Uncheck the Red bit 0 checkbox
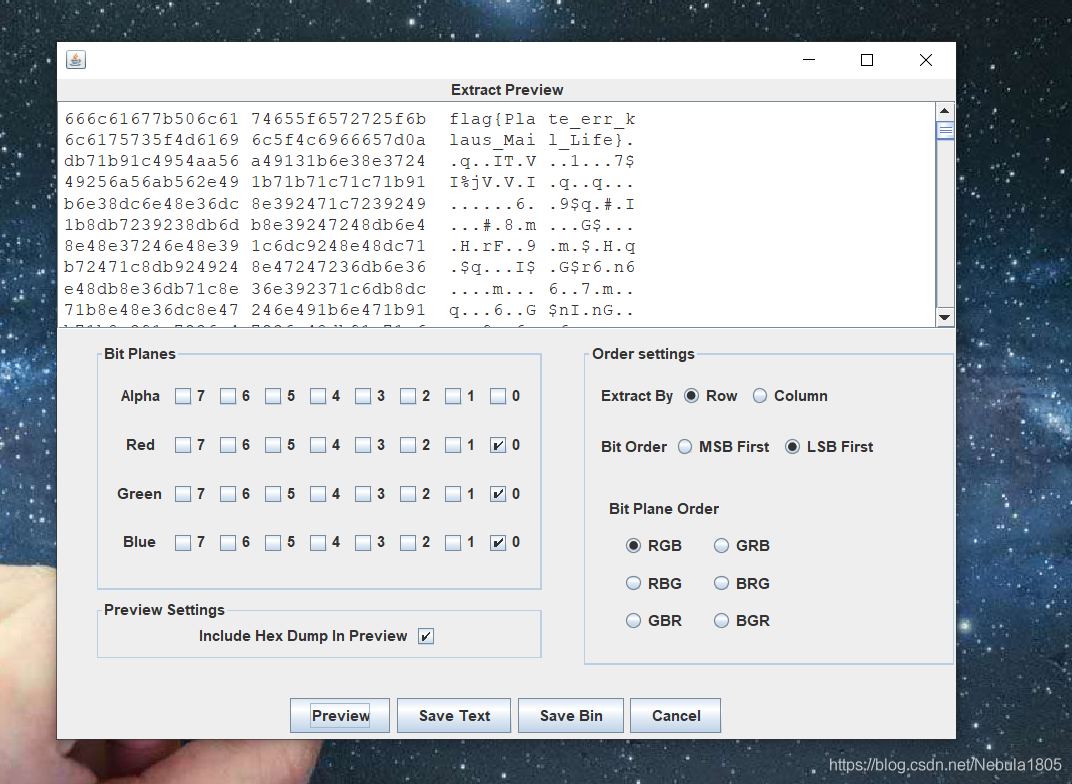Viewport: 1072px width, 784px height. pyautogui.click(x=498, y=446)
